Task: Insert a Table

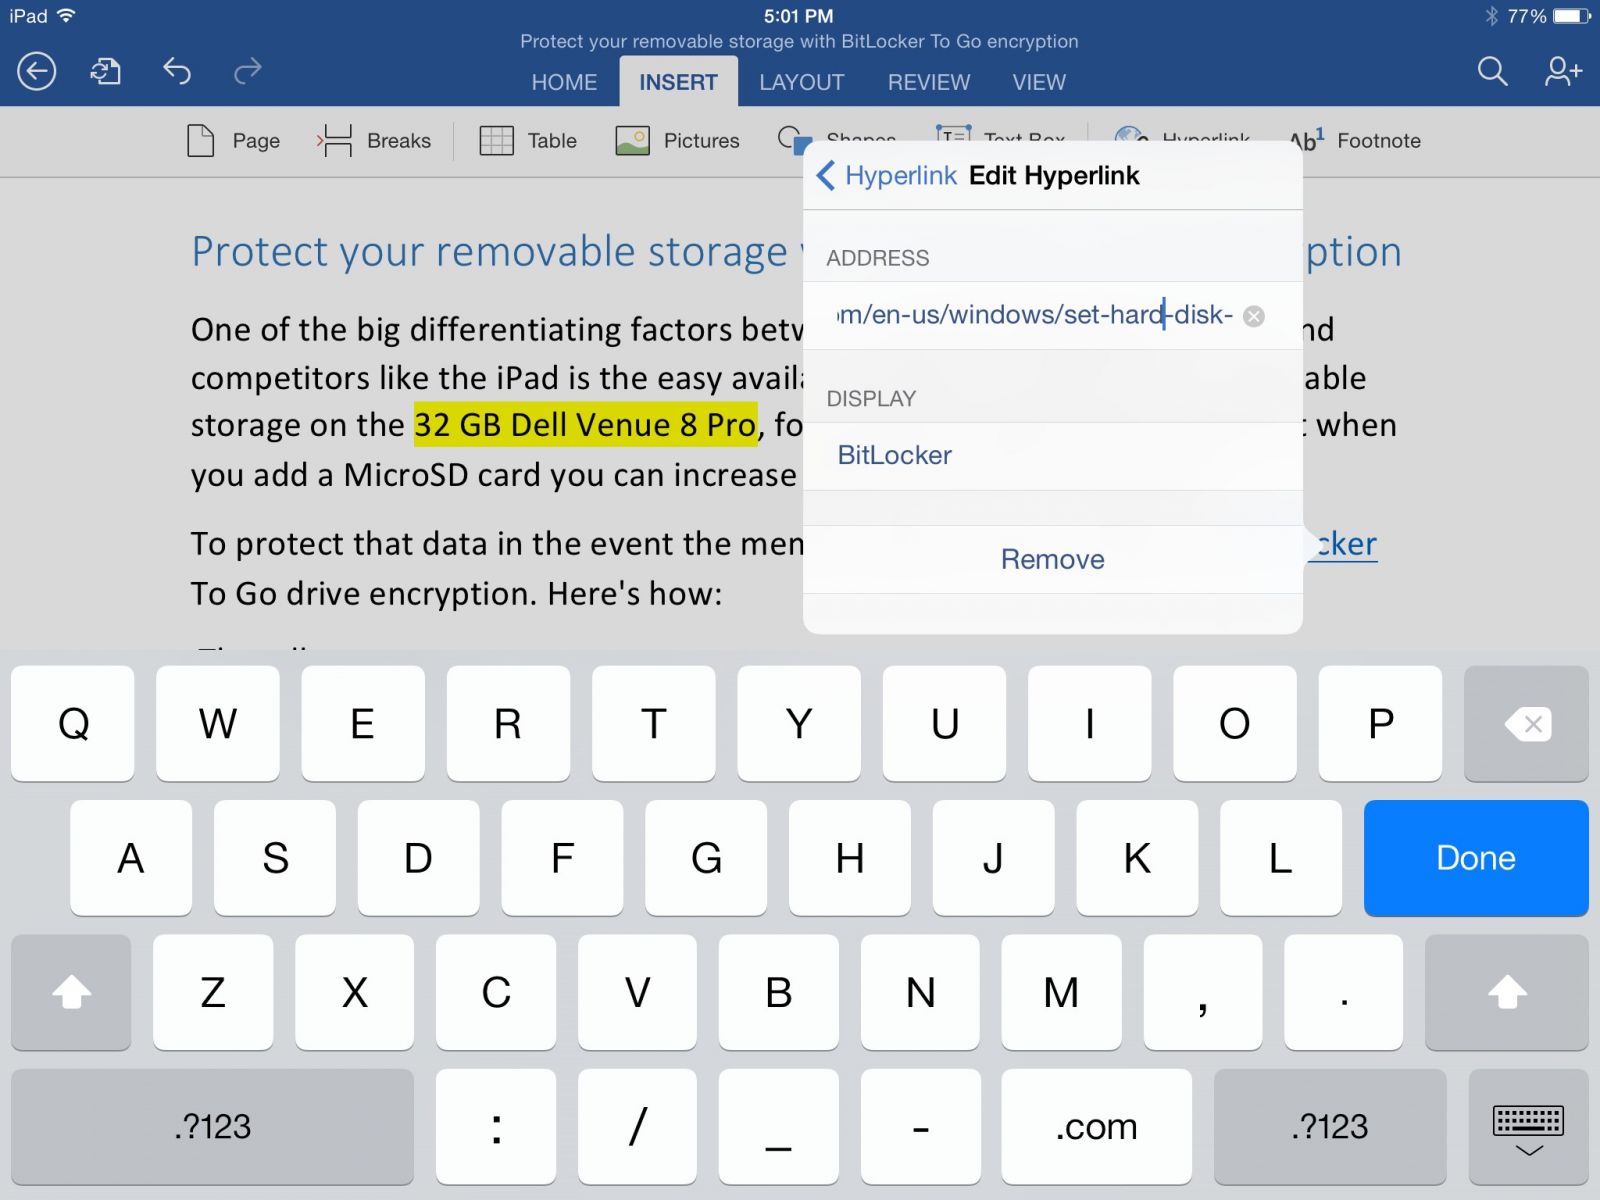Action: coord(528,141)
